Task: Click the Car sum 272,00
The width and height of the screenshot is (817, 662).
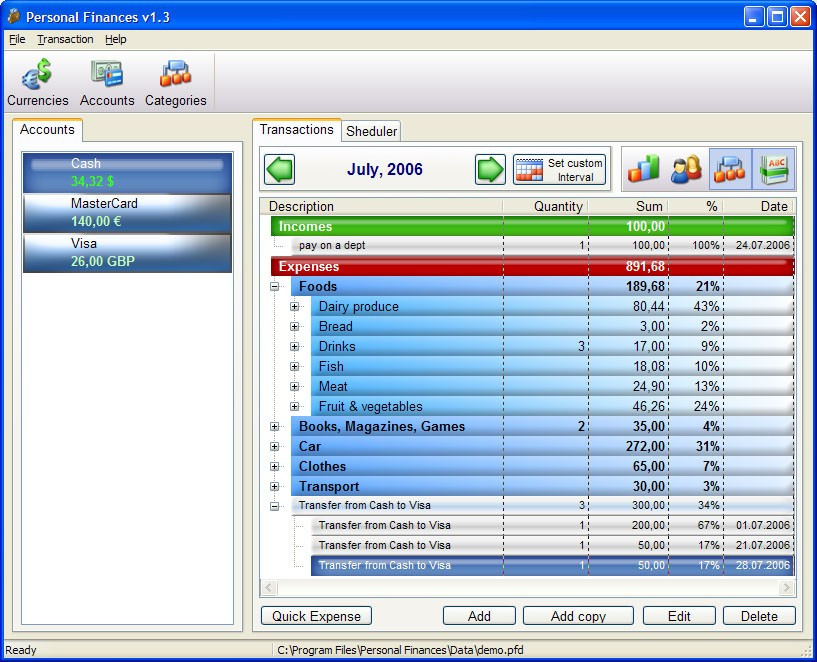Action: click(645, 446)
